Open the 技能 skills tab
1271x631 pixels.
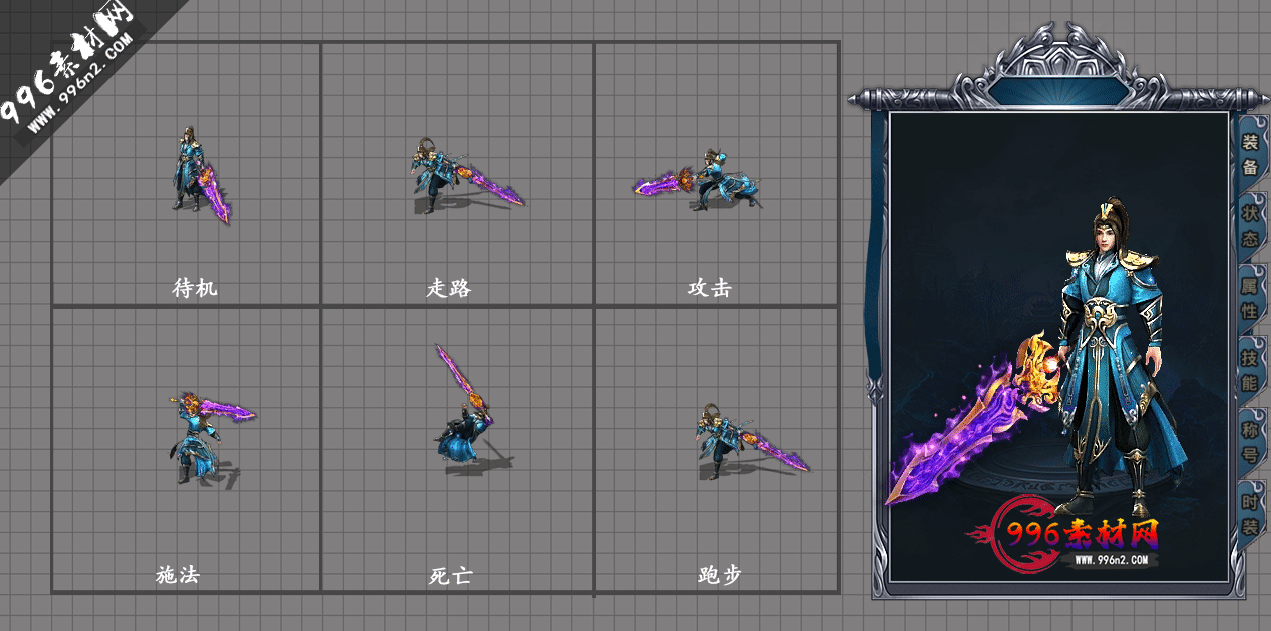1250,370
